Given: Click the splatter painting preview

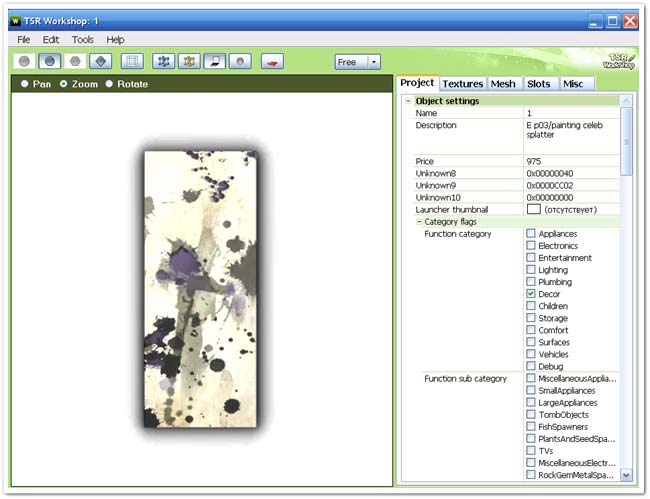Looking at the screenshot, I should click(200, 289).
